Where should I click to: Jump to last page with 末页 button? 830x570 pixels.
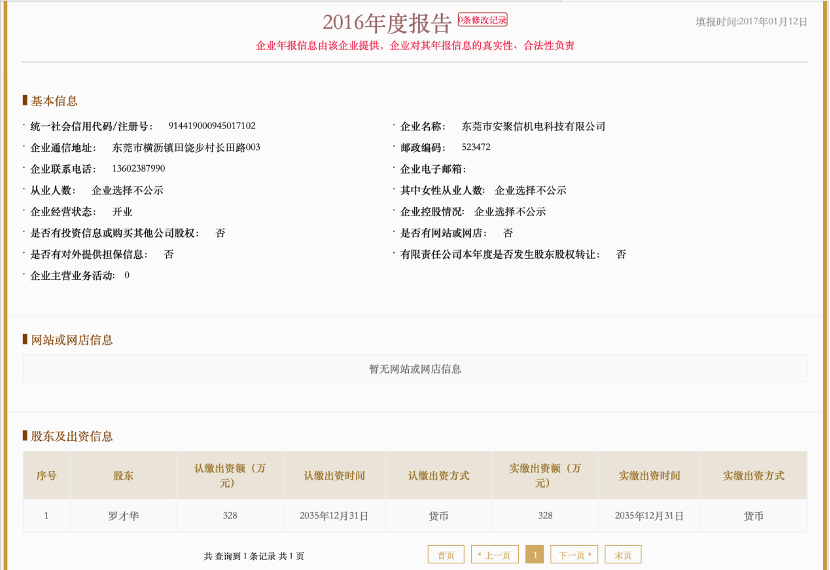pyautogui.click(x=623, y=555)
